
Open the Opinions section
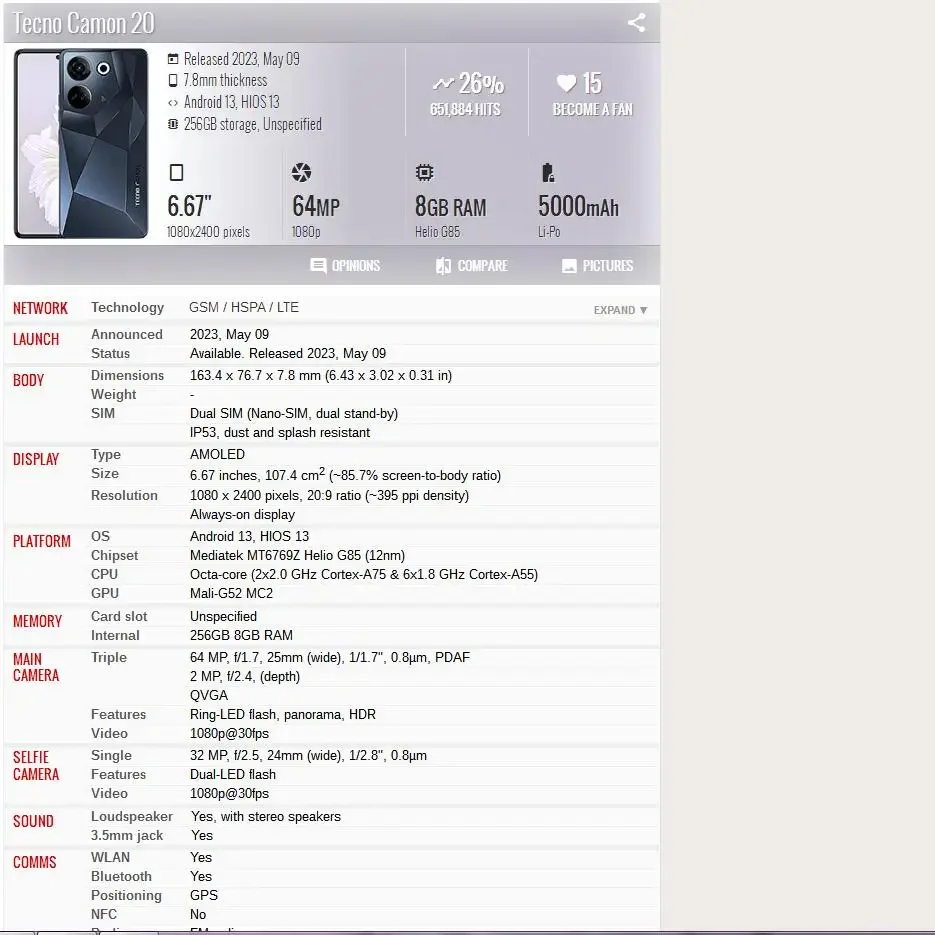pyautogui.click(x=345, y=265)
